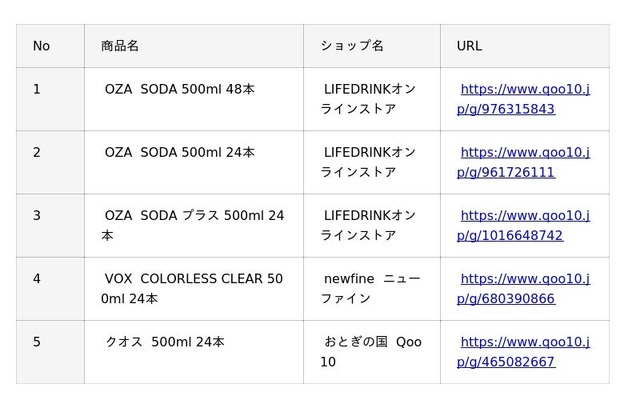Select the OZA SODA プラス 500ml cell
This screenshot has width=640, height=408.
(194, 226)
